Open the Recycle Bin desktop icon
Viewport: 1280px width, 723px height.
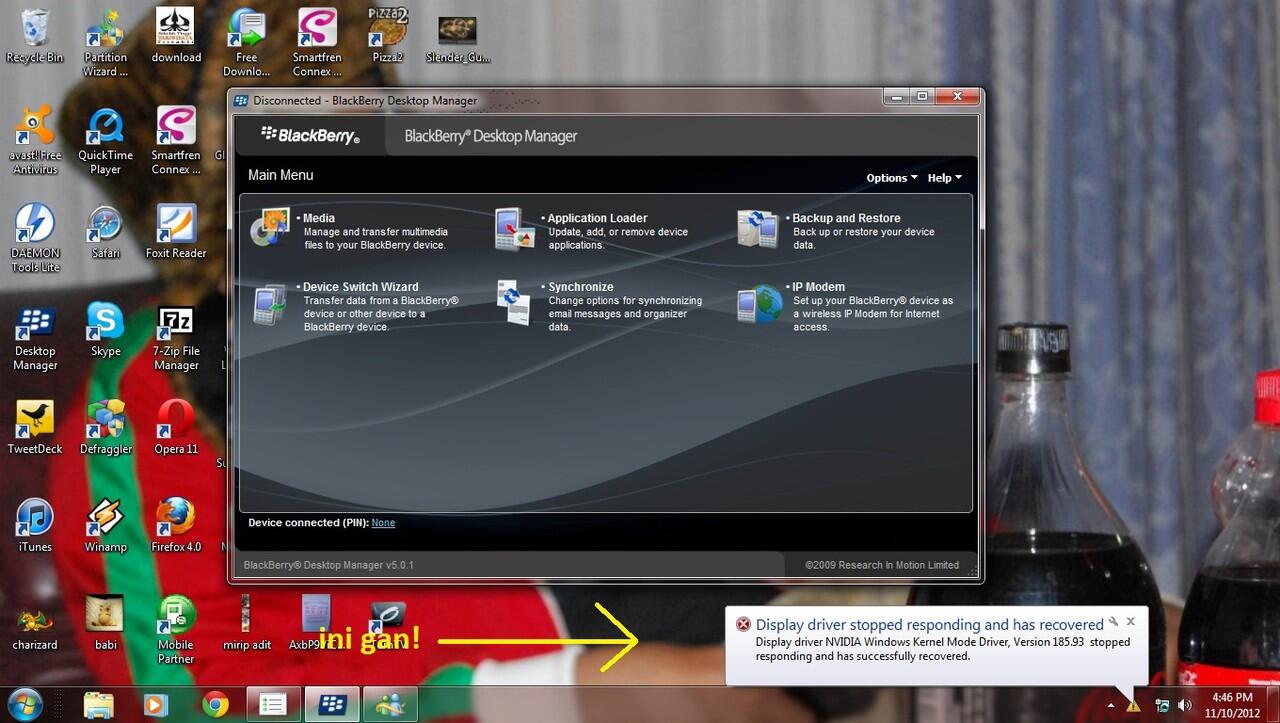[35, 36]
